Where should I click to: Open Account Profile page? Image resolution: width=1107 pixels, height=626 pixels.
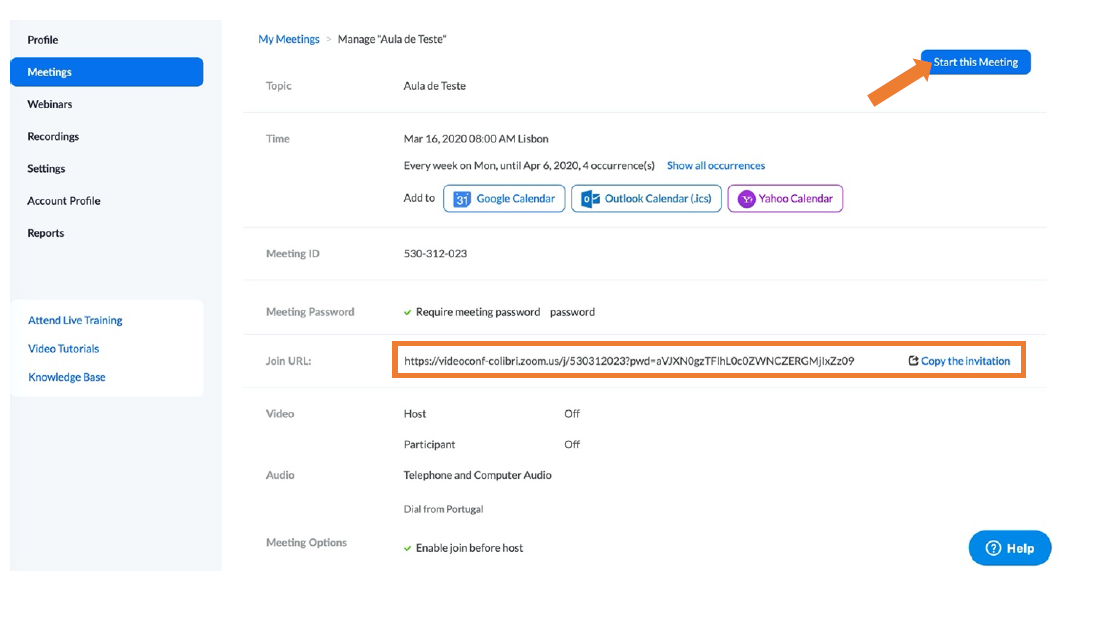(x=64, y=201)
